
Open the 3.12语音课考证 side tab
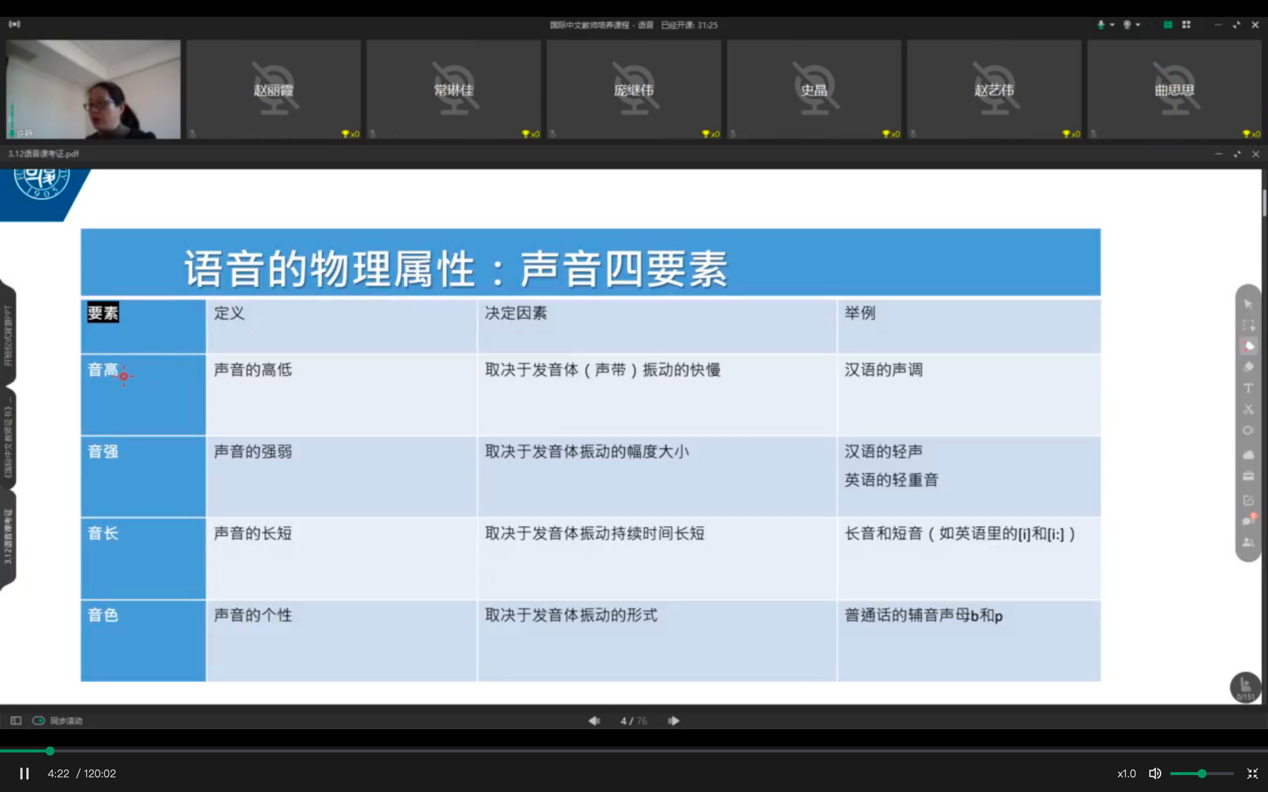pos(8,537)
